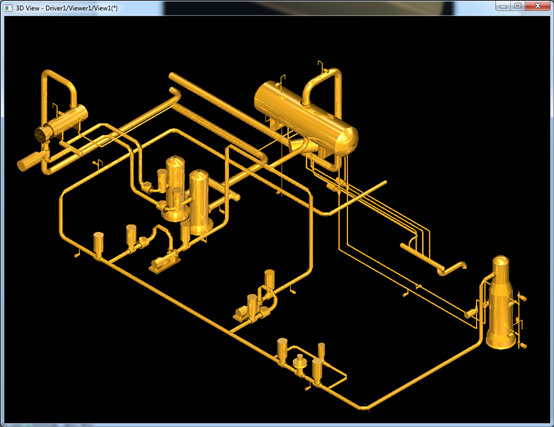Click the 3D View window icon
554x427 pixels.
click(8, 7)
